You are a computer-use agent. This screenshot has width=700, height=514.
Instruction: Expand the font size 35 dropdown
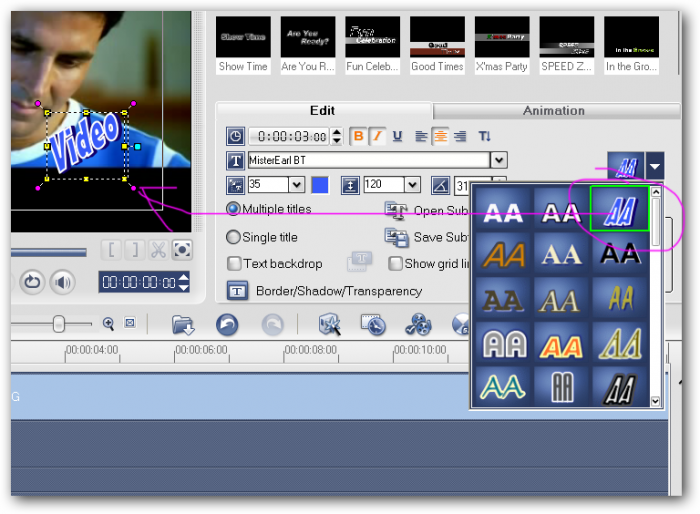[x=296, y=184]
